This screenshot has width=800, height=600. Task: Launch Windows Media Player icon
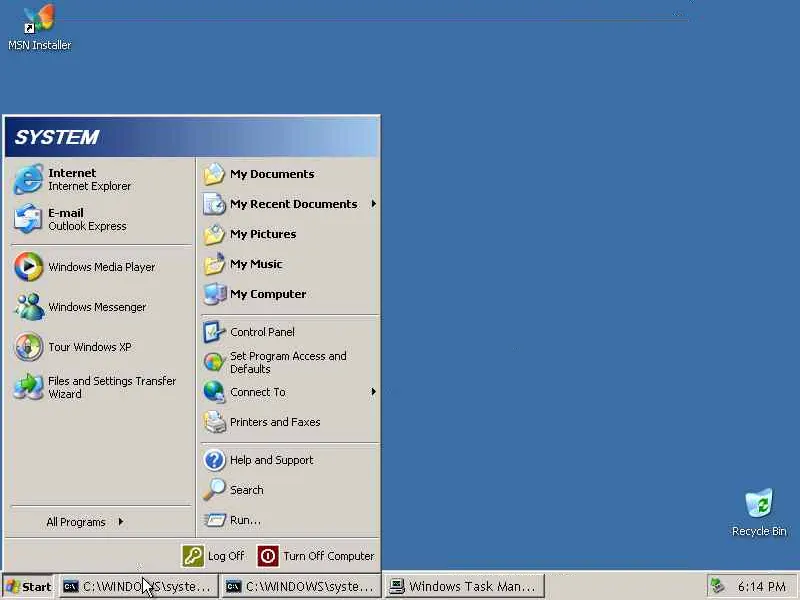pyautogui.click(x=28, y=266)
